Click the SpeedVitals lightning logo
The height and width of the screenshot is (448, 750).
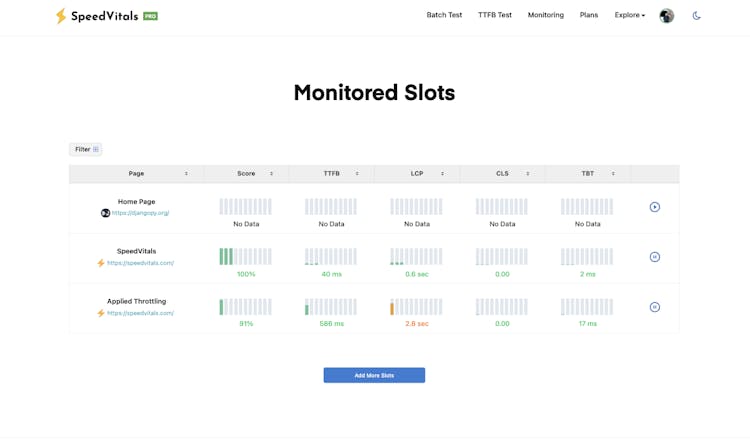point(61,16)
